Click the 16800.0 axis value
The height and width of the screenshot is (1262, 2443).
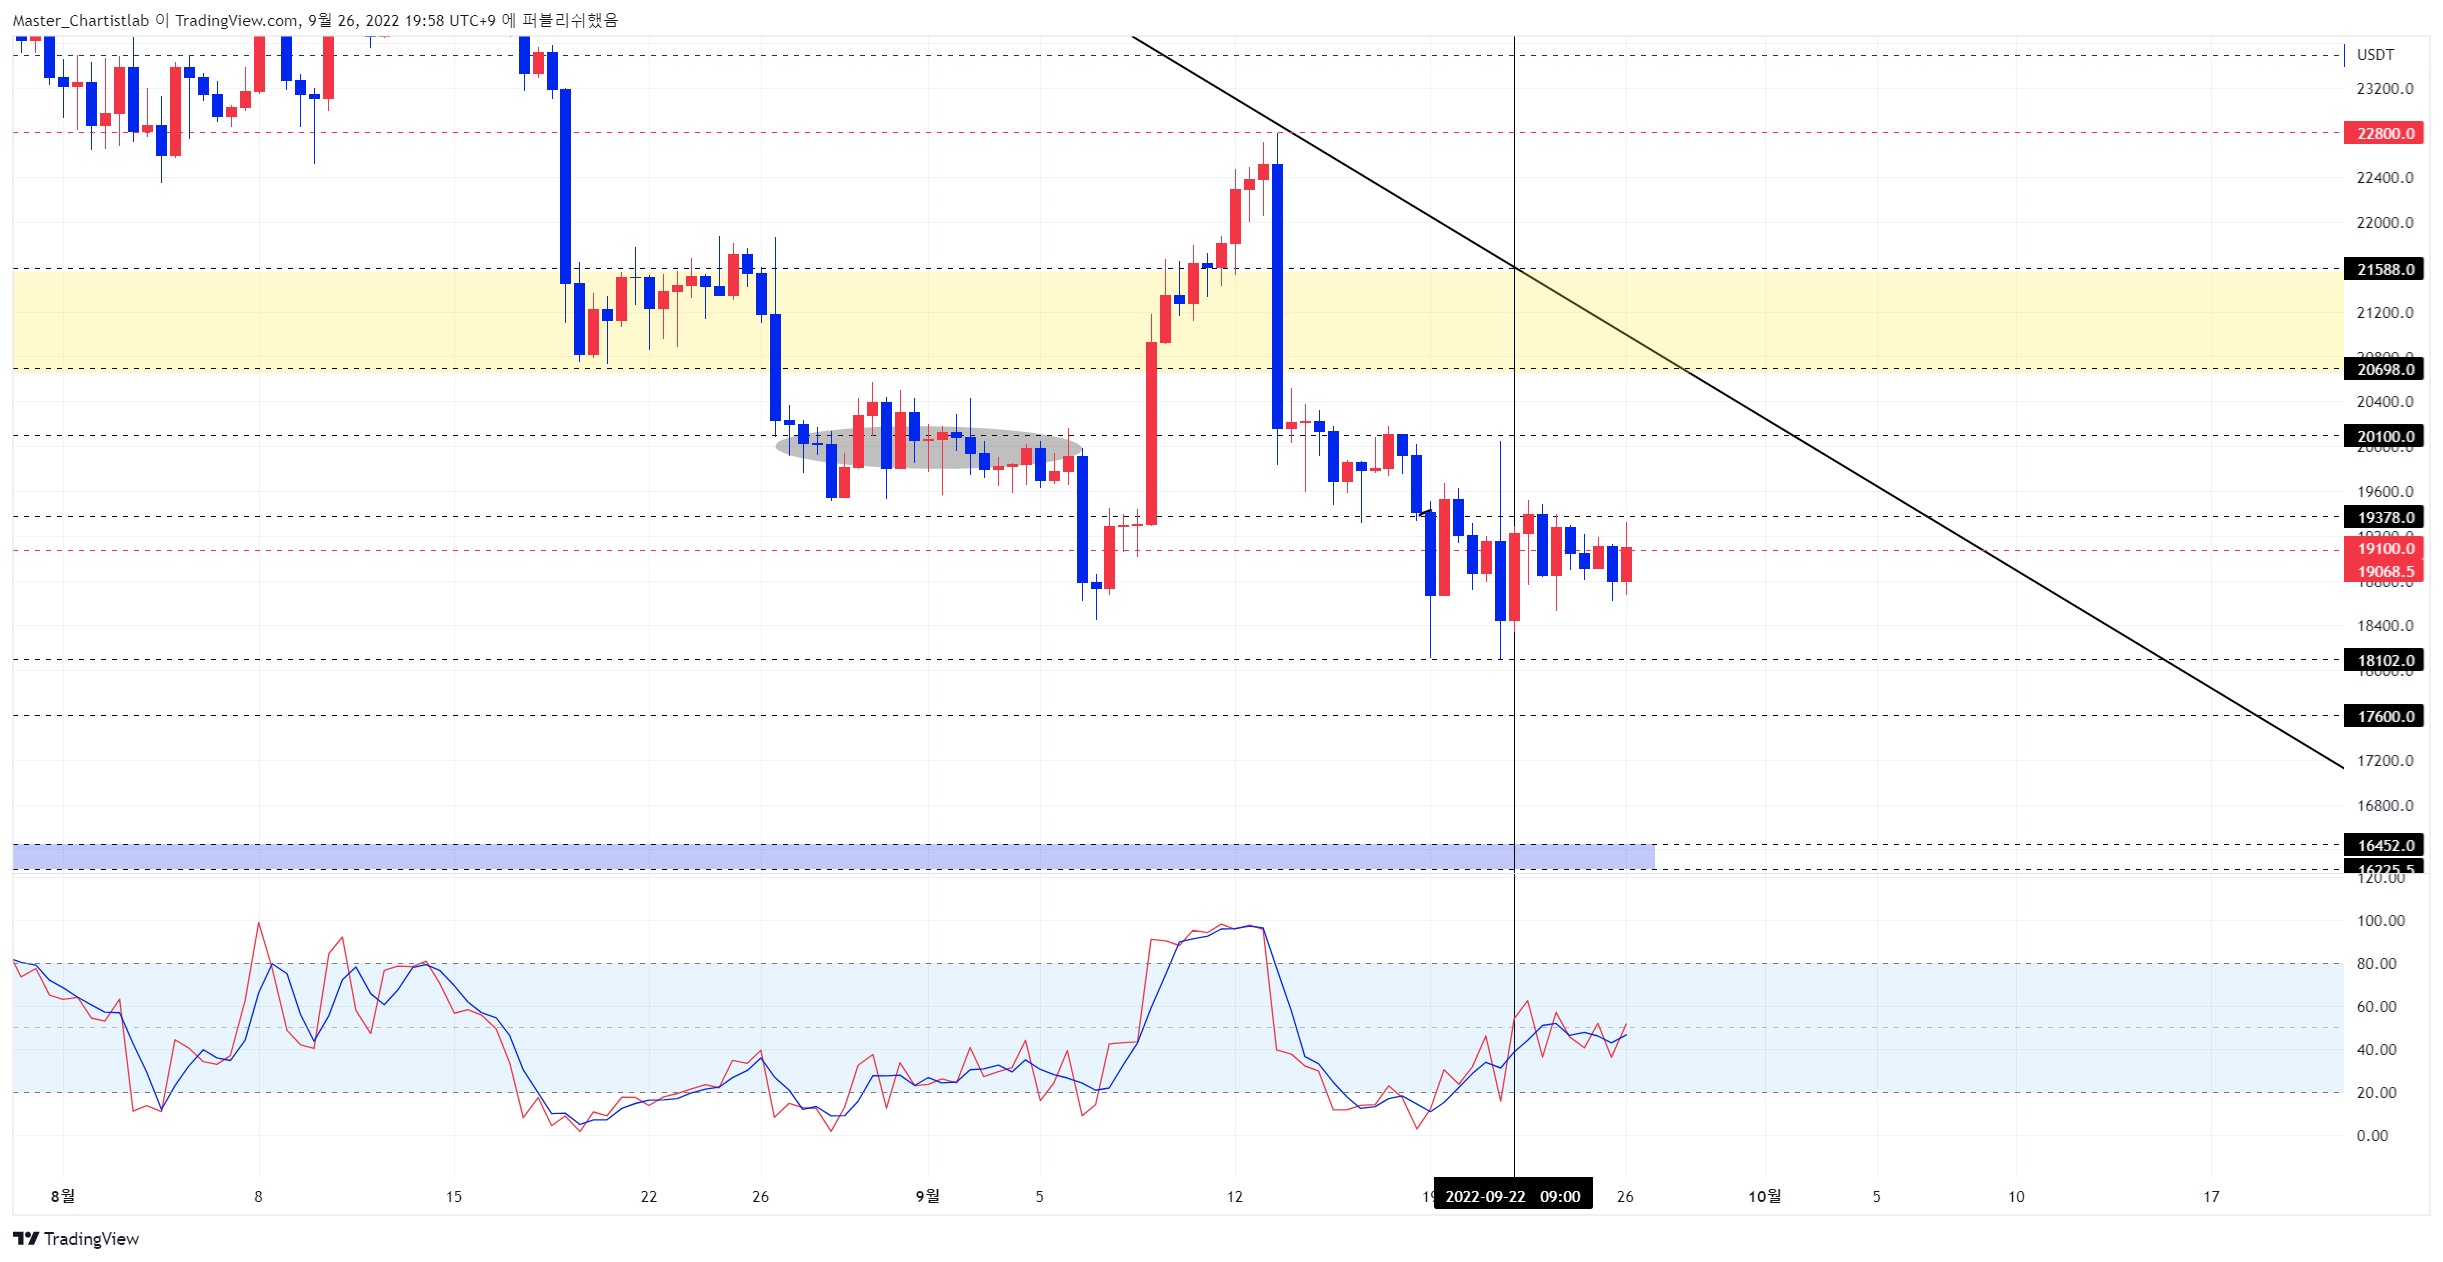click(x=2384, y=806)
